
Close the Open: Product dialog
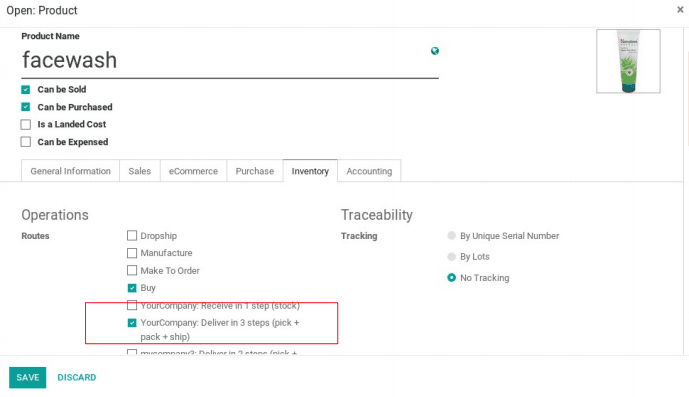[x=680, y=10]
